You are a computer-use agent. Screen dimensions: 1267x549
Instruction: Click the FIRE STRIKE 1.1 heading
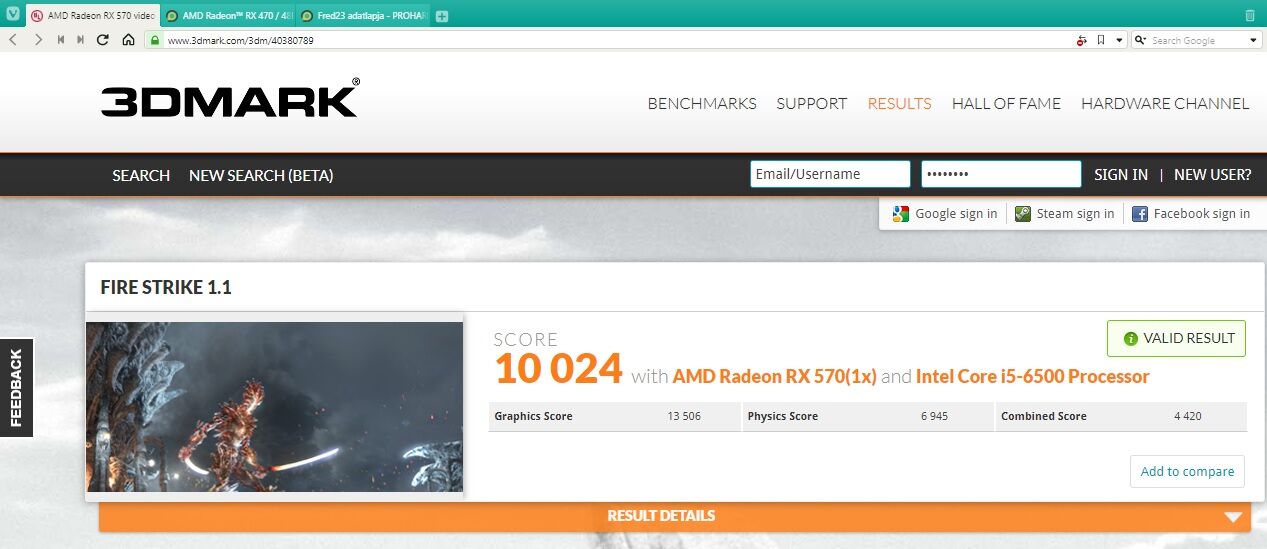click(166, 287)
